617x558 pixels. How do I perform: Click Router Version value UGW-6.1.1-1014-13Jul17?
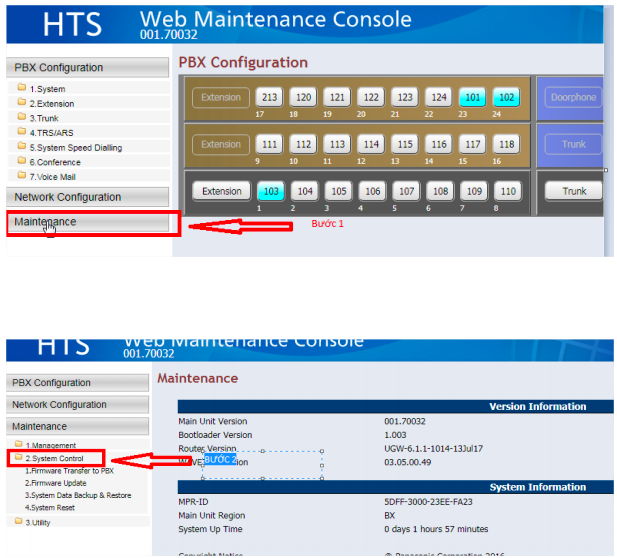point(433,449)
